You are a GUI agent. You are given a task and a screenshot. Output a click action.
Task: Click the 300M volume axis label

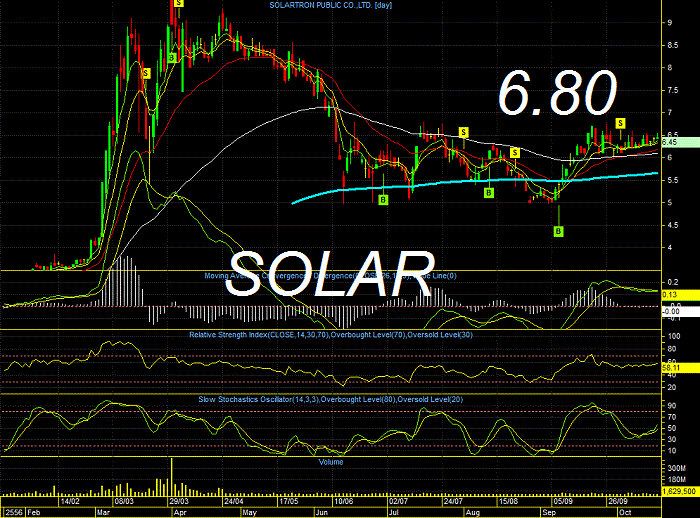676,468
